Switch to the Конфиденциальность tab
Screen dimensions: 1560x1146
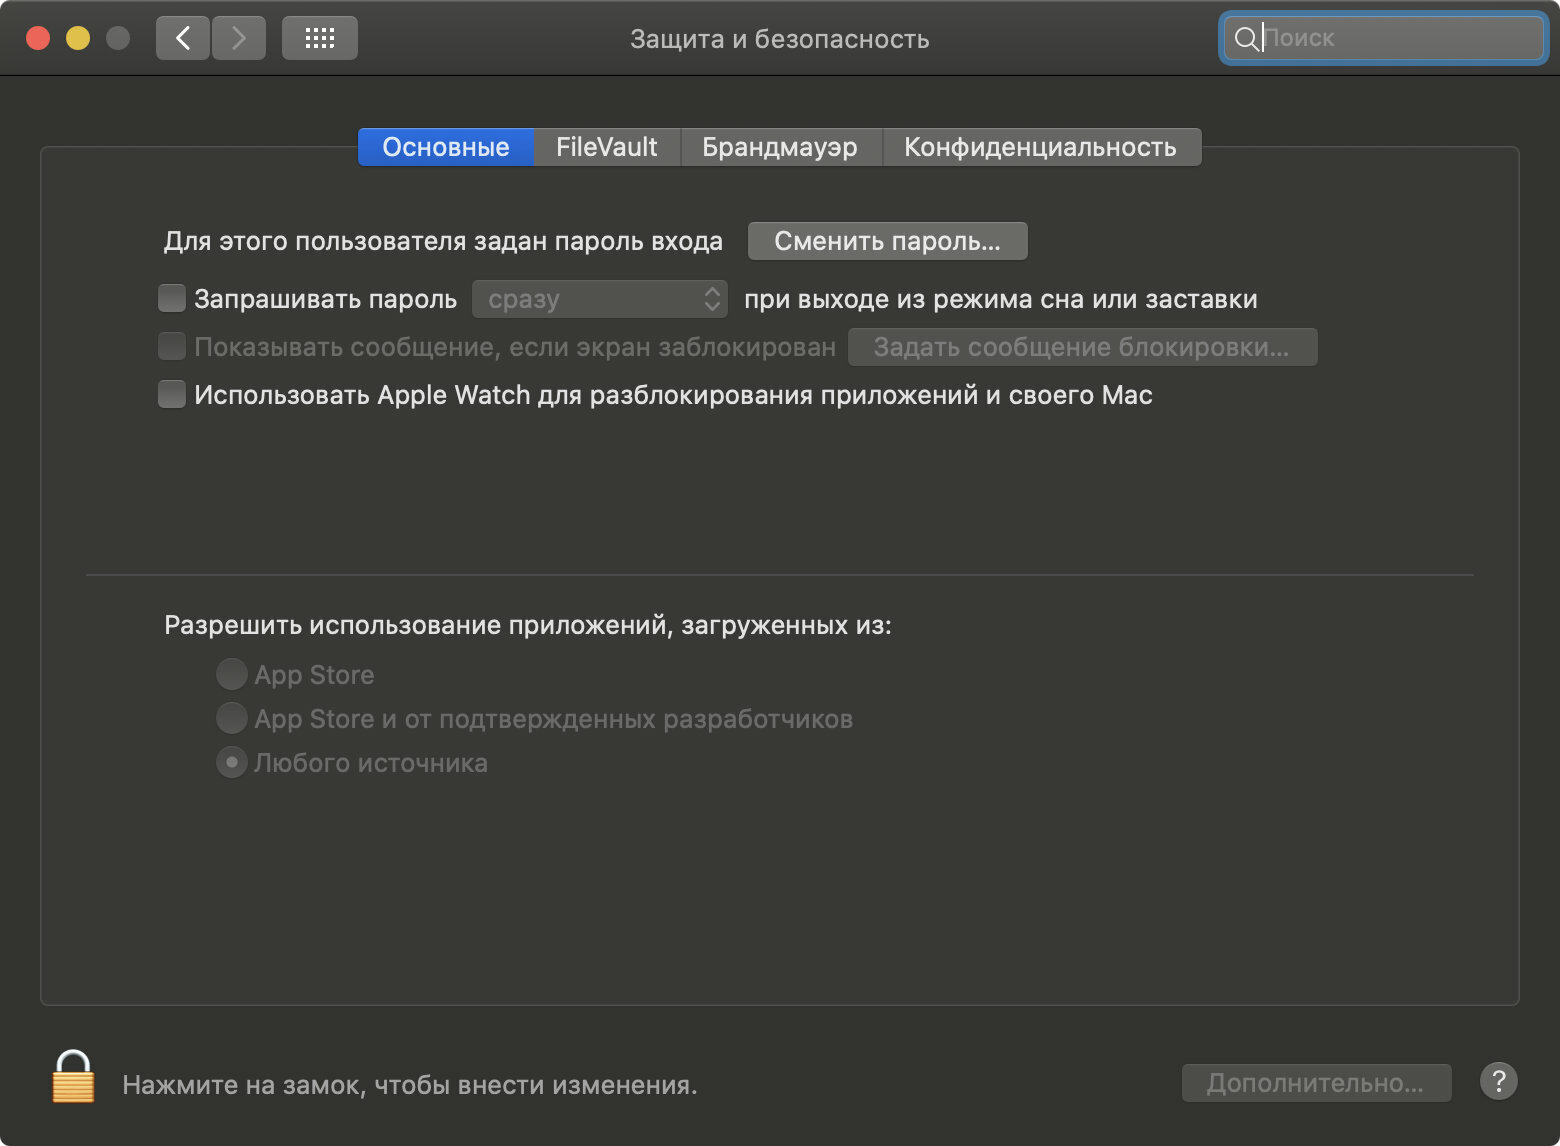1041,147
